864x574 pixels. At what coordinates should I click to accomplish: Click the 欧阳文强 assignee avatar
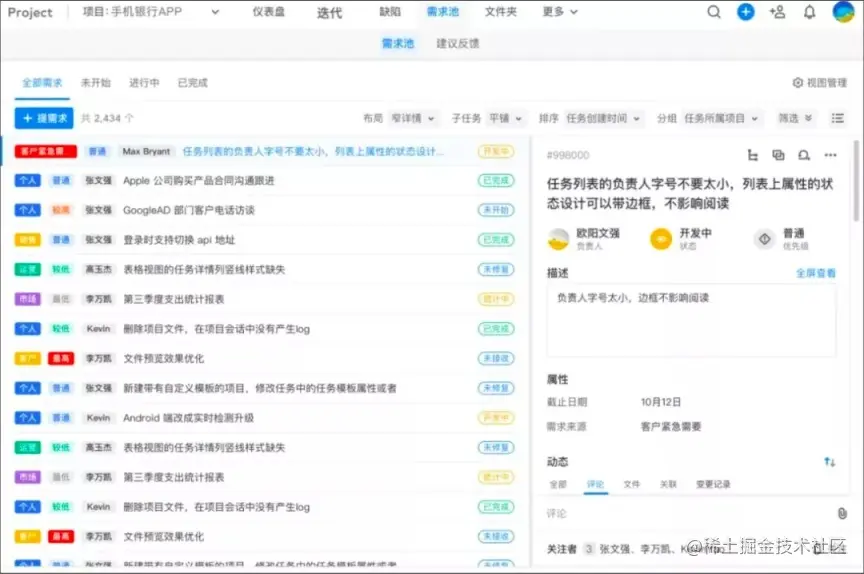tap(558, 239)
